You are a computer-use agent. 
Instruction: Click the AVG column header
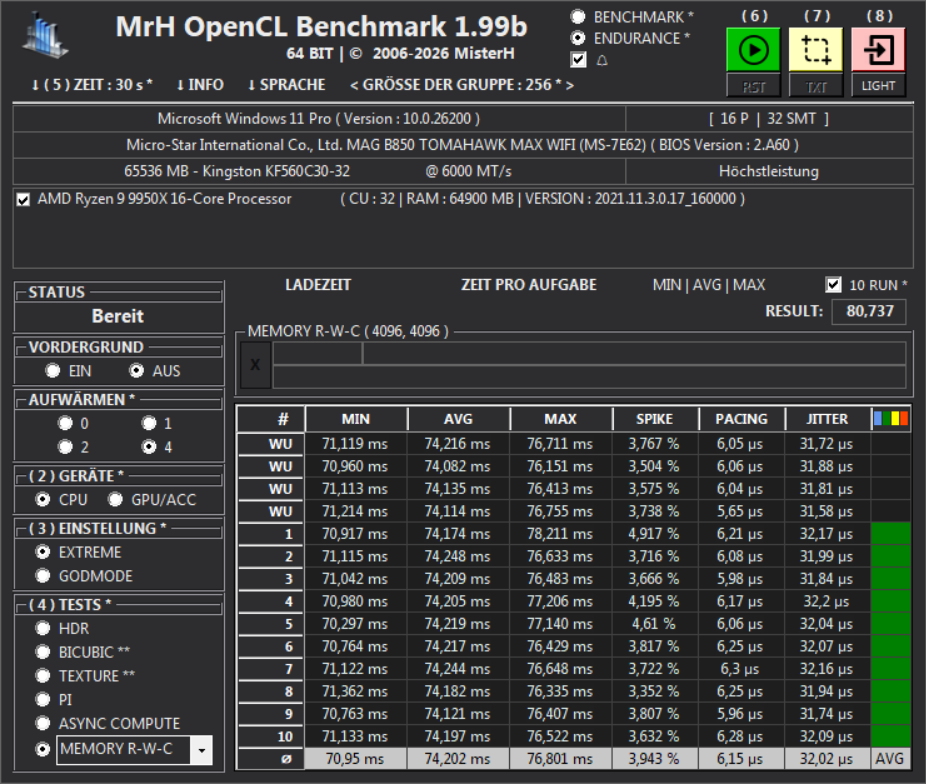click(458, 419)
